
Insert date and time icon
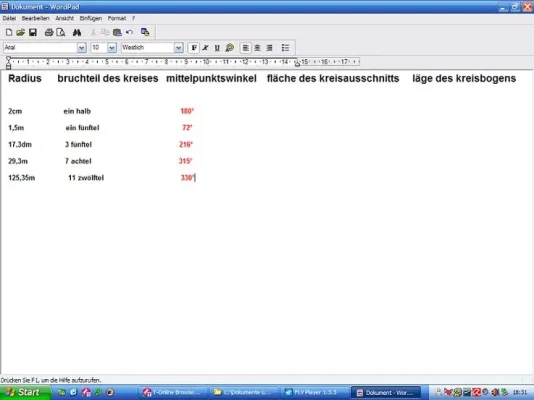coord(145,32)
